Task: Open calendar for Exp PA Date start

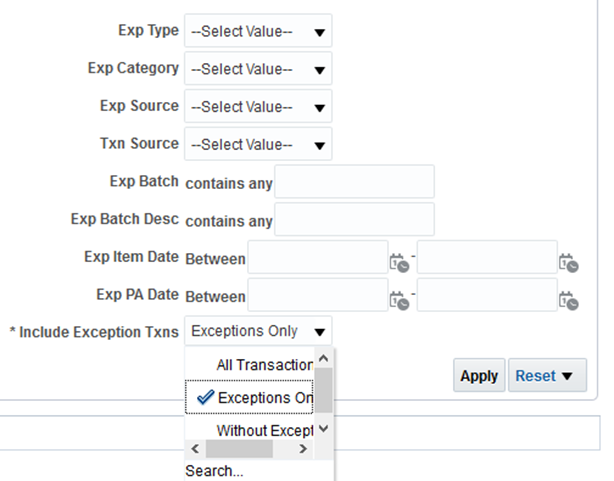Action: (x=399, y=299)
